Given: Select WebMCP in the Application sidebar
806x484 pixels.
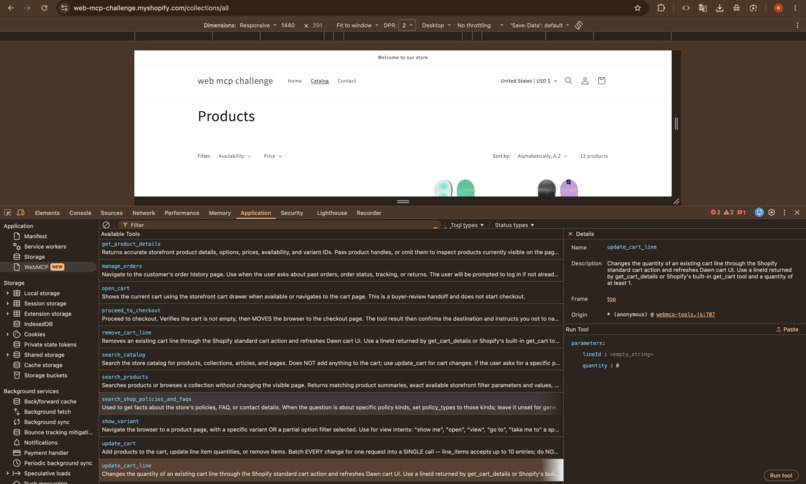Looking at the screenshot, I should pos(36,267).
